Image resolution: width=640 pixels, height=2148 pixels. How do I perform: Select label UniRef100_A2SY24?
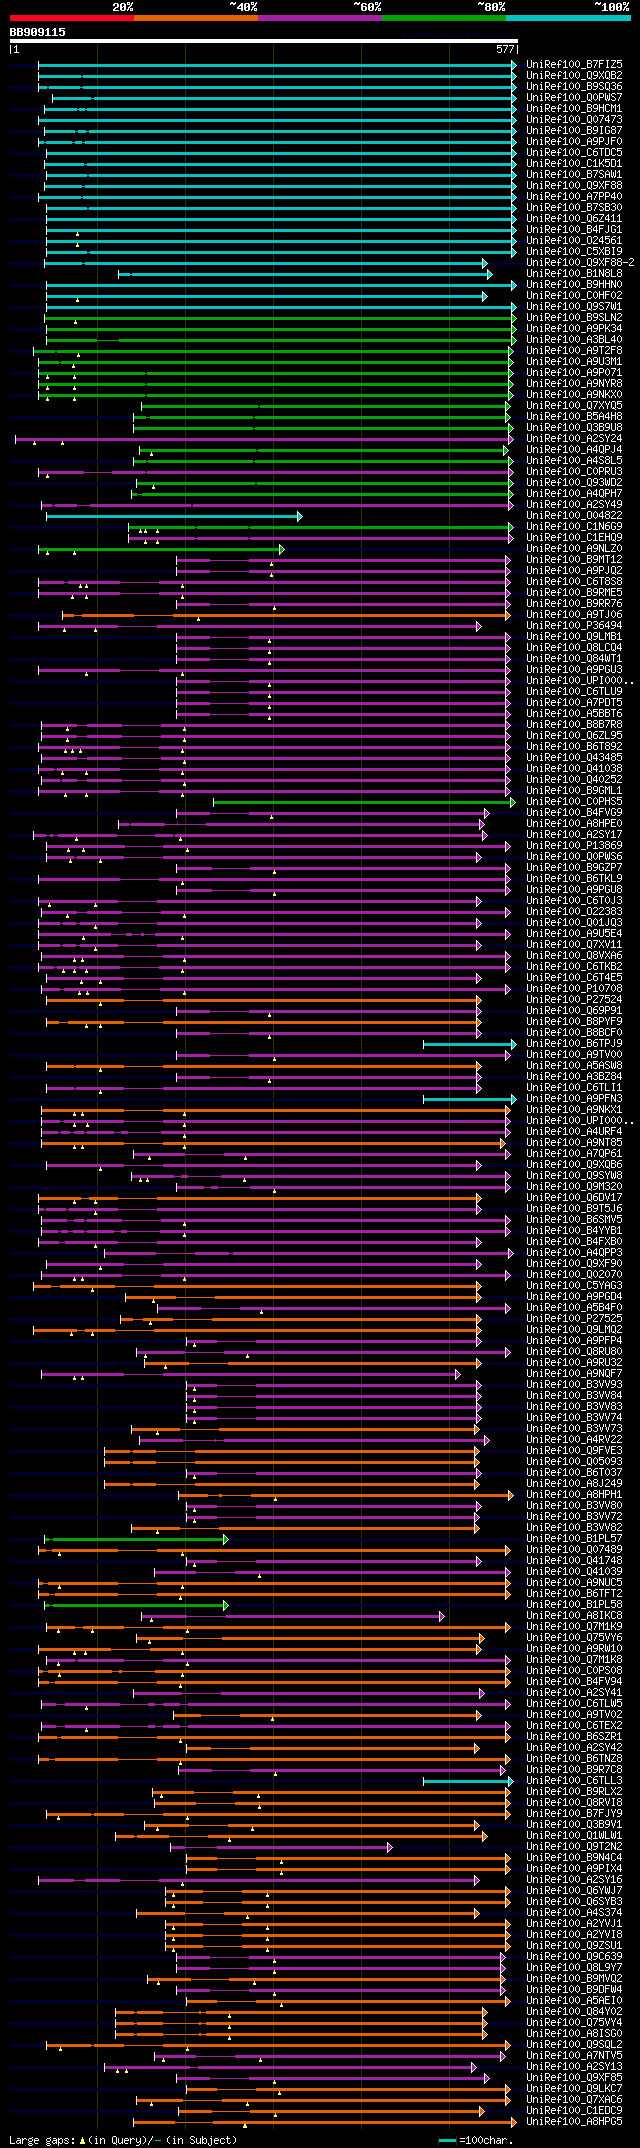[574, 438]
